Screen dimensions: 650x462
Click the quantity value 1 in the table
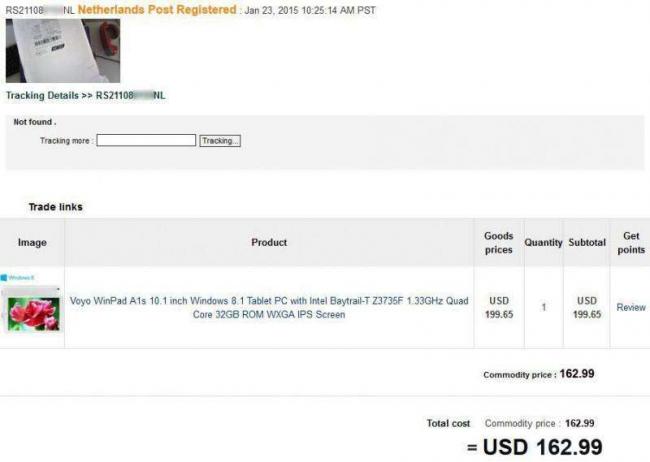click(543, 307)
